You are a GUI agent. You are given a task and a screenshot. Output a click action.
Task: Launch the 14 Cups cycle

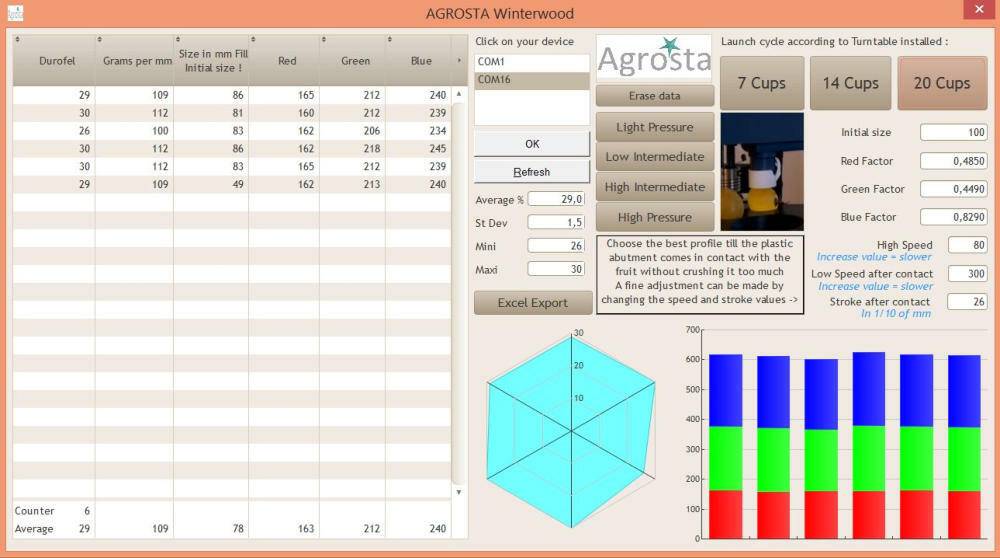(850, 83)
